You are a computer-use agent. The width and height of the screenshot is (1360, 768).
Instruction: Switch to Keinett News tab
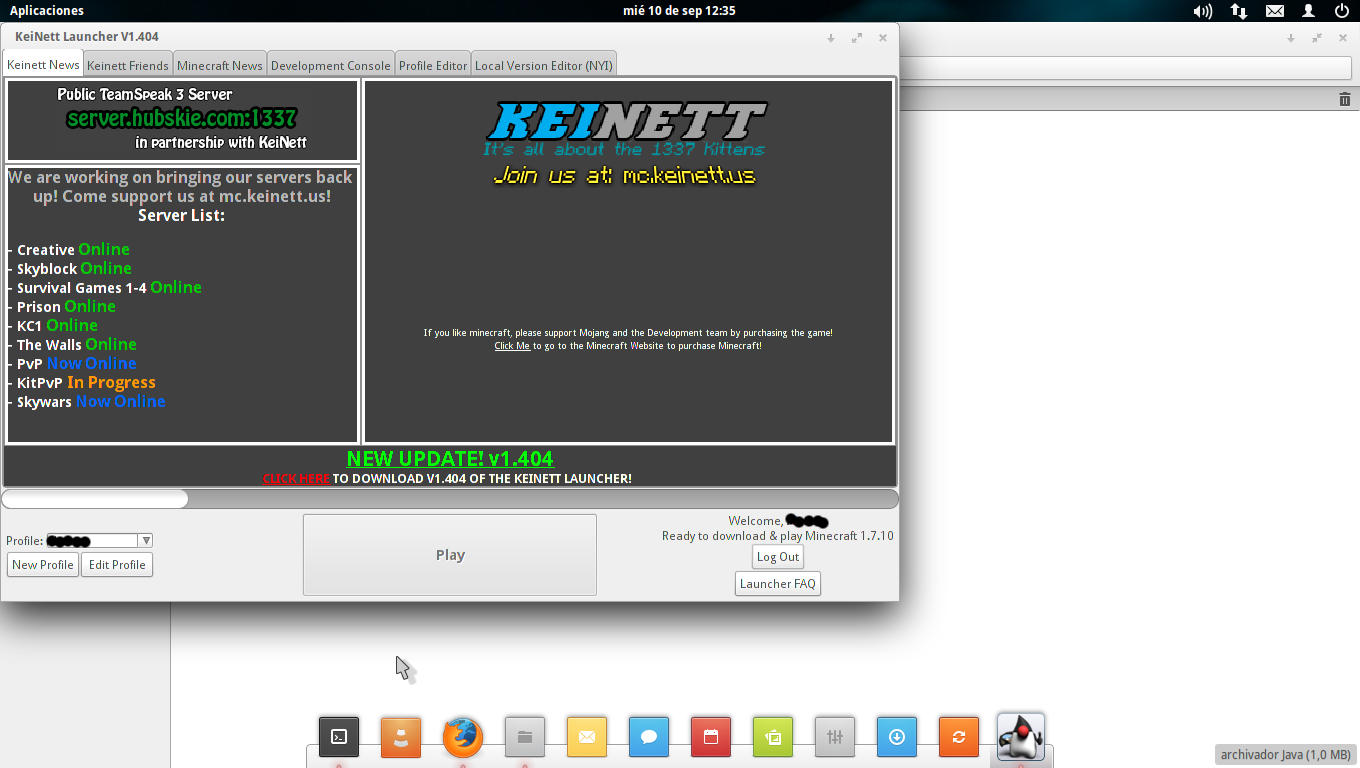pos(43,64)
